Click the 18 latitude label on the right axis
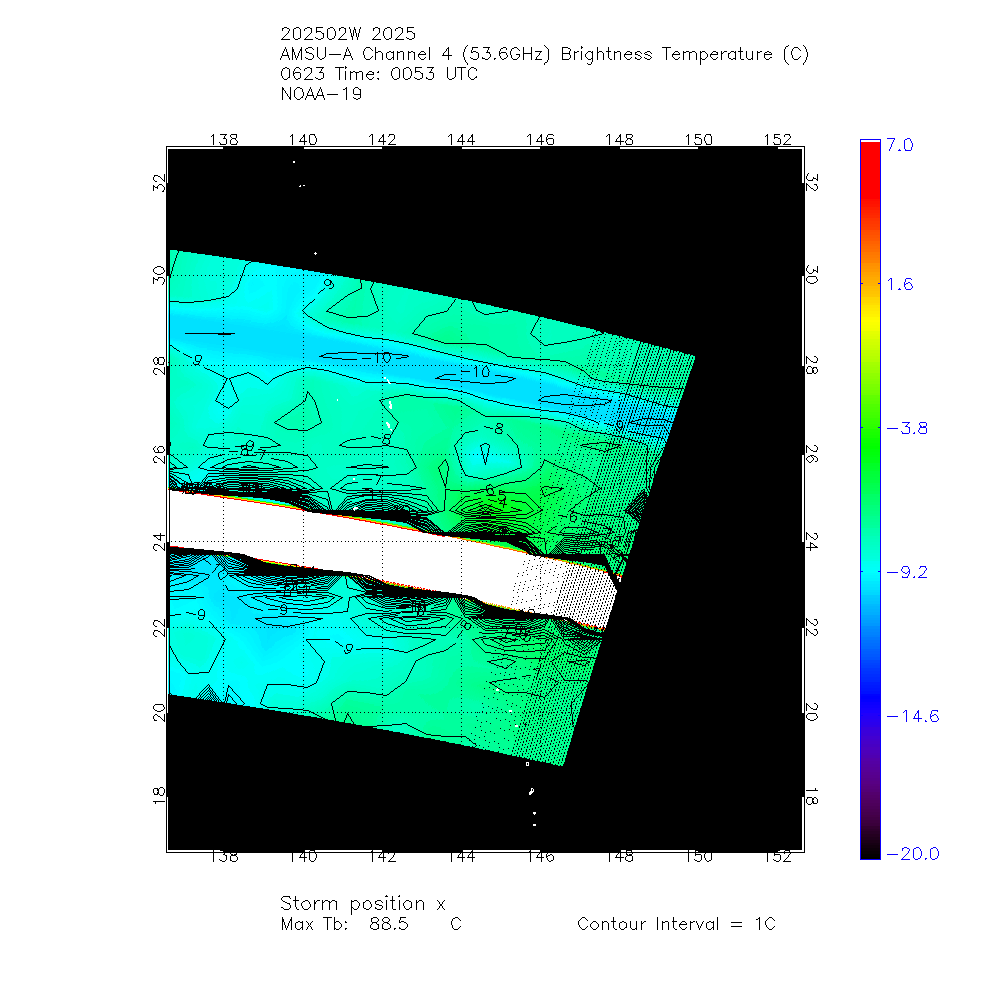This screenshot has height=1000, width=1000. pyautogui.click(x=811, y=794)
